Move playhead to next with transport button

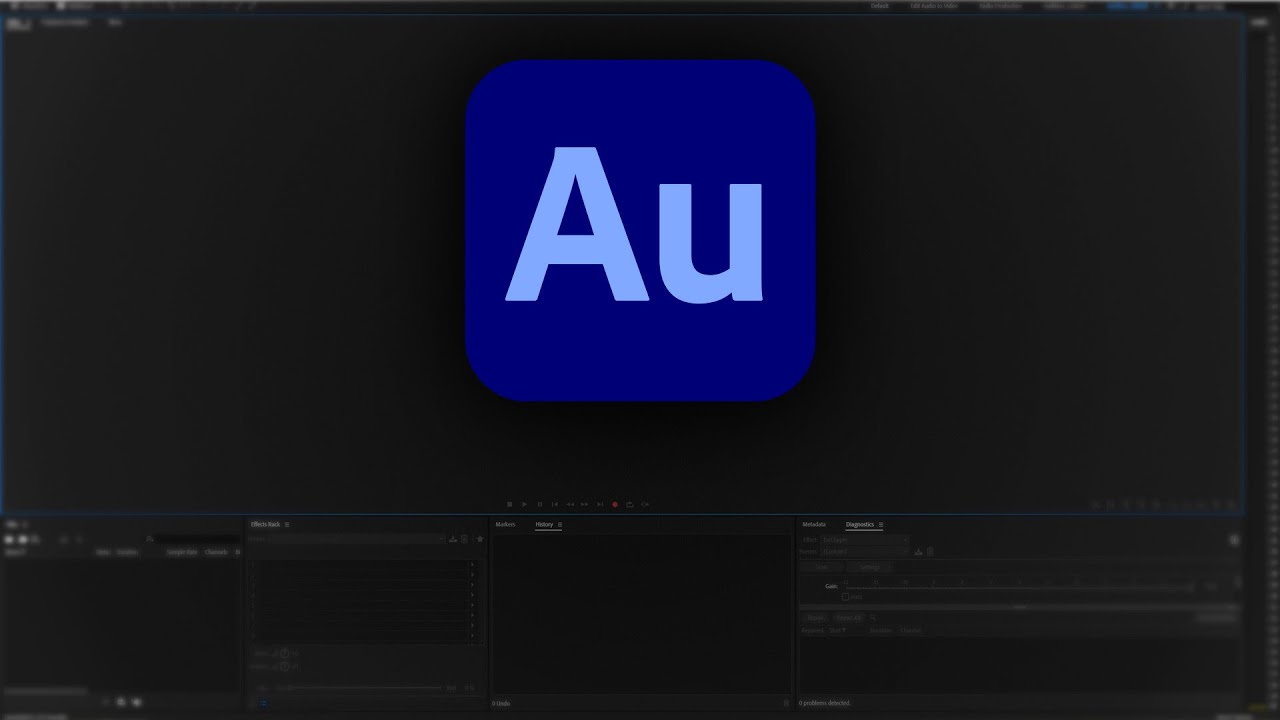pyautogui.click(x=600, y=504)
